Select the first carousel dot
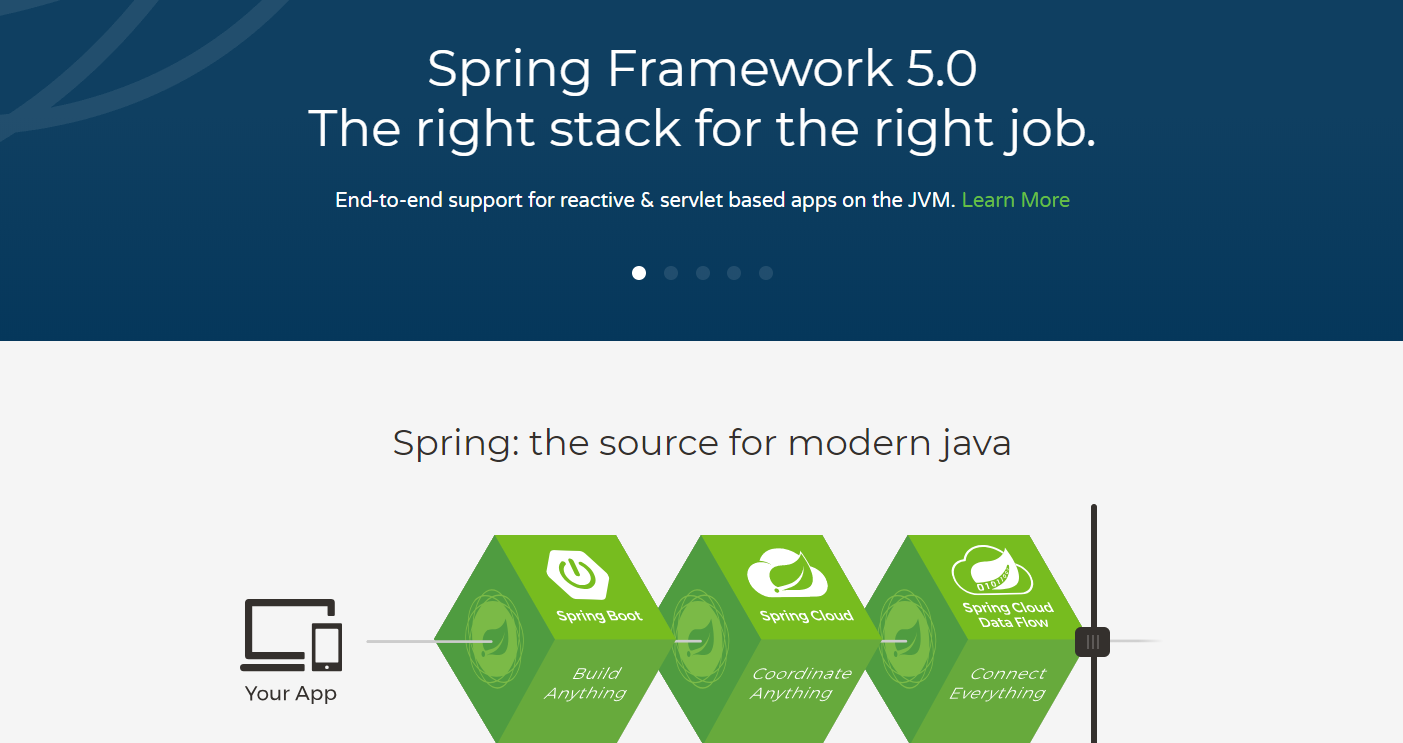The height and width of the screenshot is (743, 1403). click(639, 273)
